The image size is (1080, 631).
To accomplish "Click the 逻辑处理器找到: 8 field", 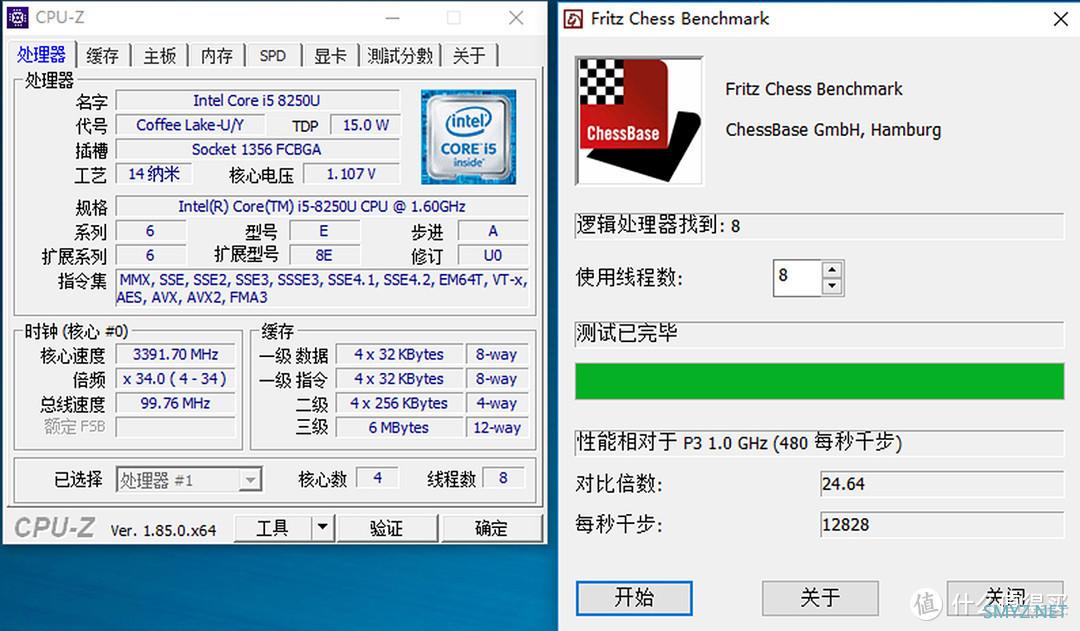I will [820, 226].
